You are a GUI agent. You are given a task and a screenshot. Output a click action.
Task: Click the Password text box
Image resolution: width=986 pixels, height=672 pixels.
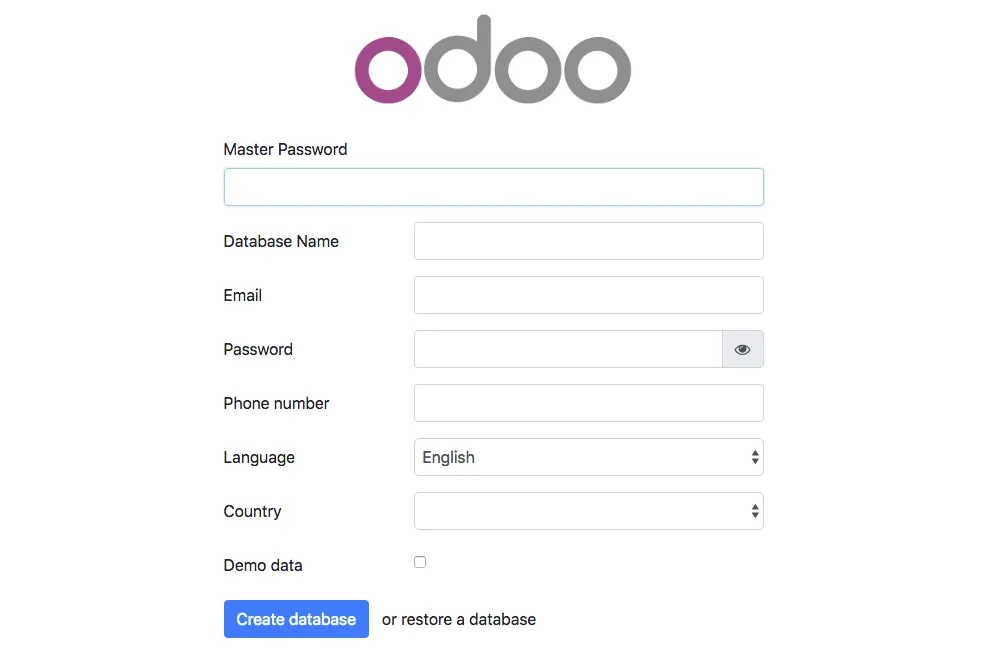568,349
